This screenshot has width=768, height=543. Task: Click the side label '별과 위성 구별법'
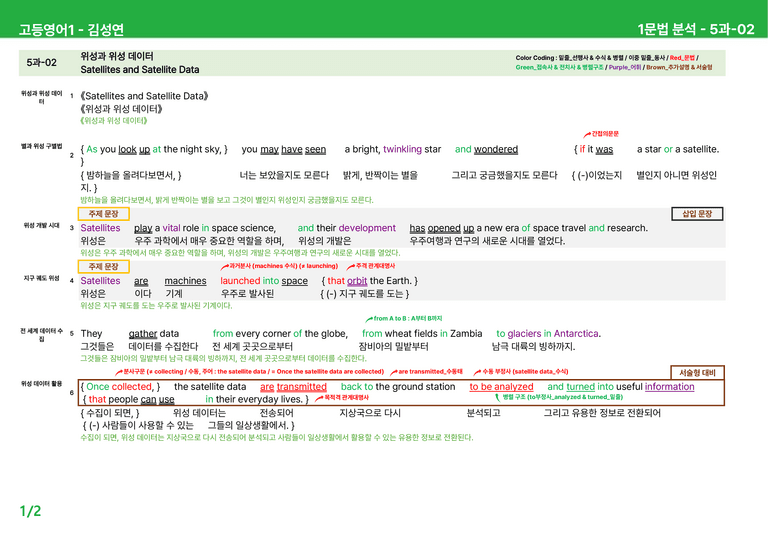[42, 146]
